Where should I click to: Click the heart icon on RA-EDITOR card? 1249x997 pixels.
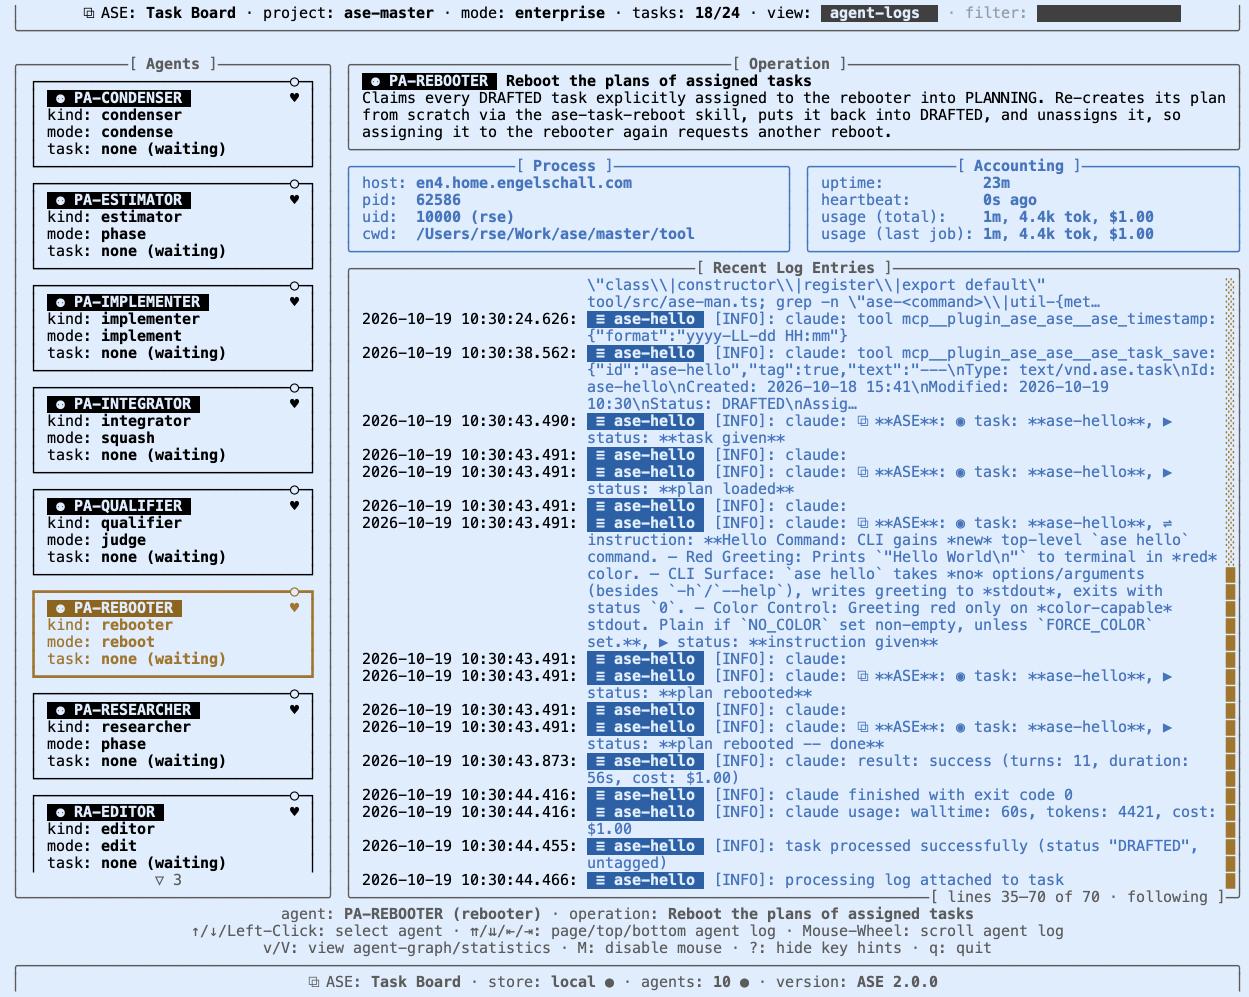coord(294,812)
